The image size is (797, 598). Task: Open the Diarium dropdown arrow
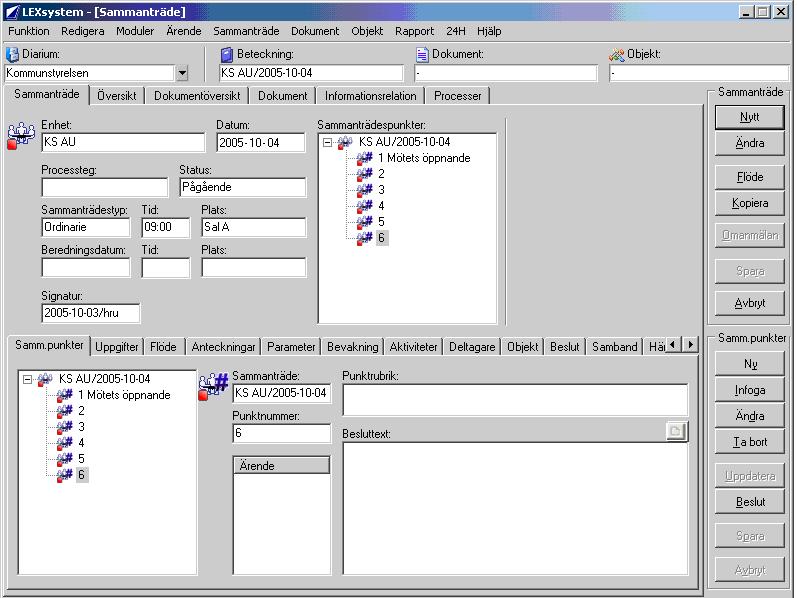(x=182, y=73)
